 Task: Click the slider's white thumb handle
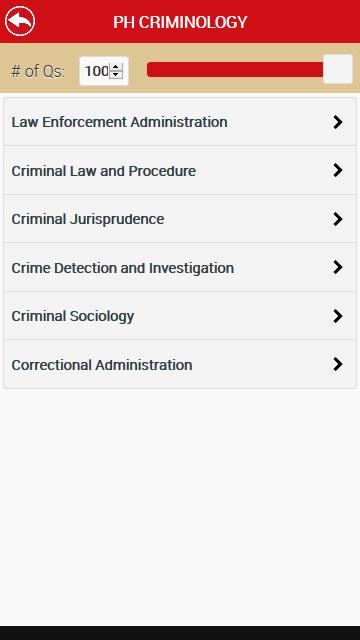point(338,69)
